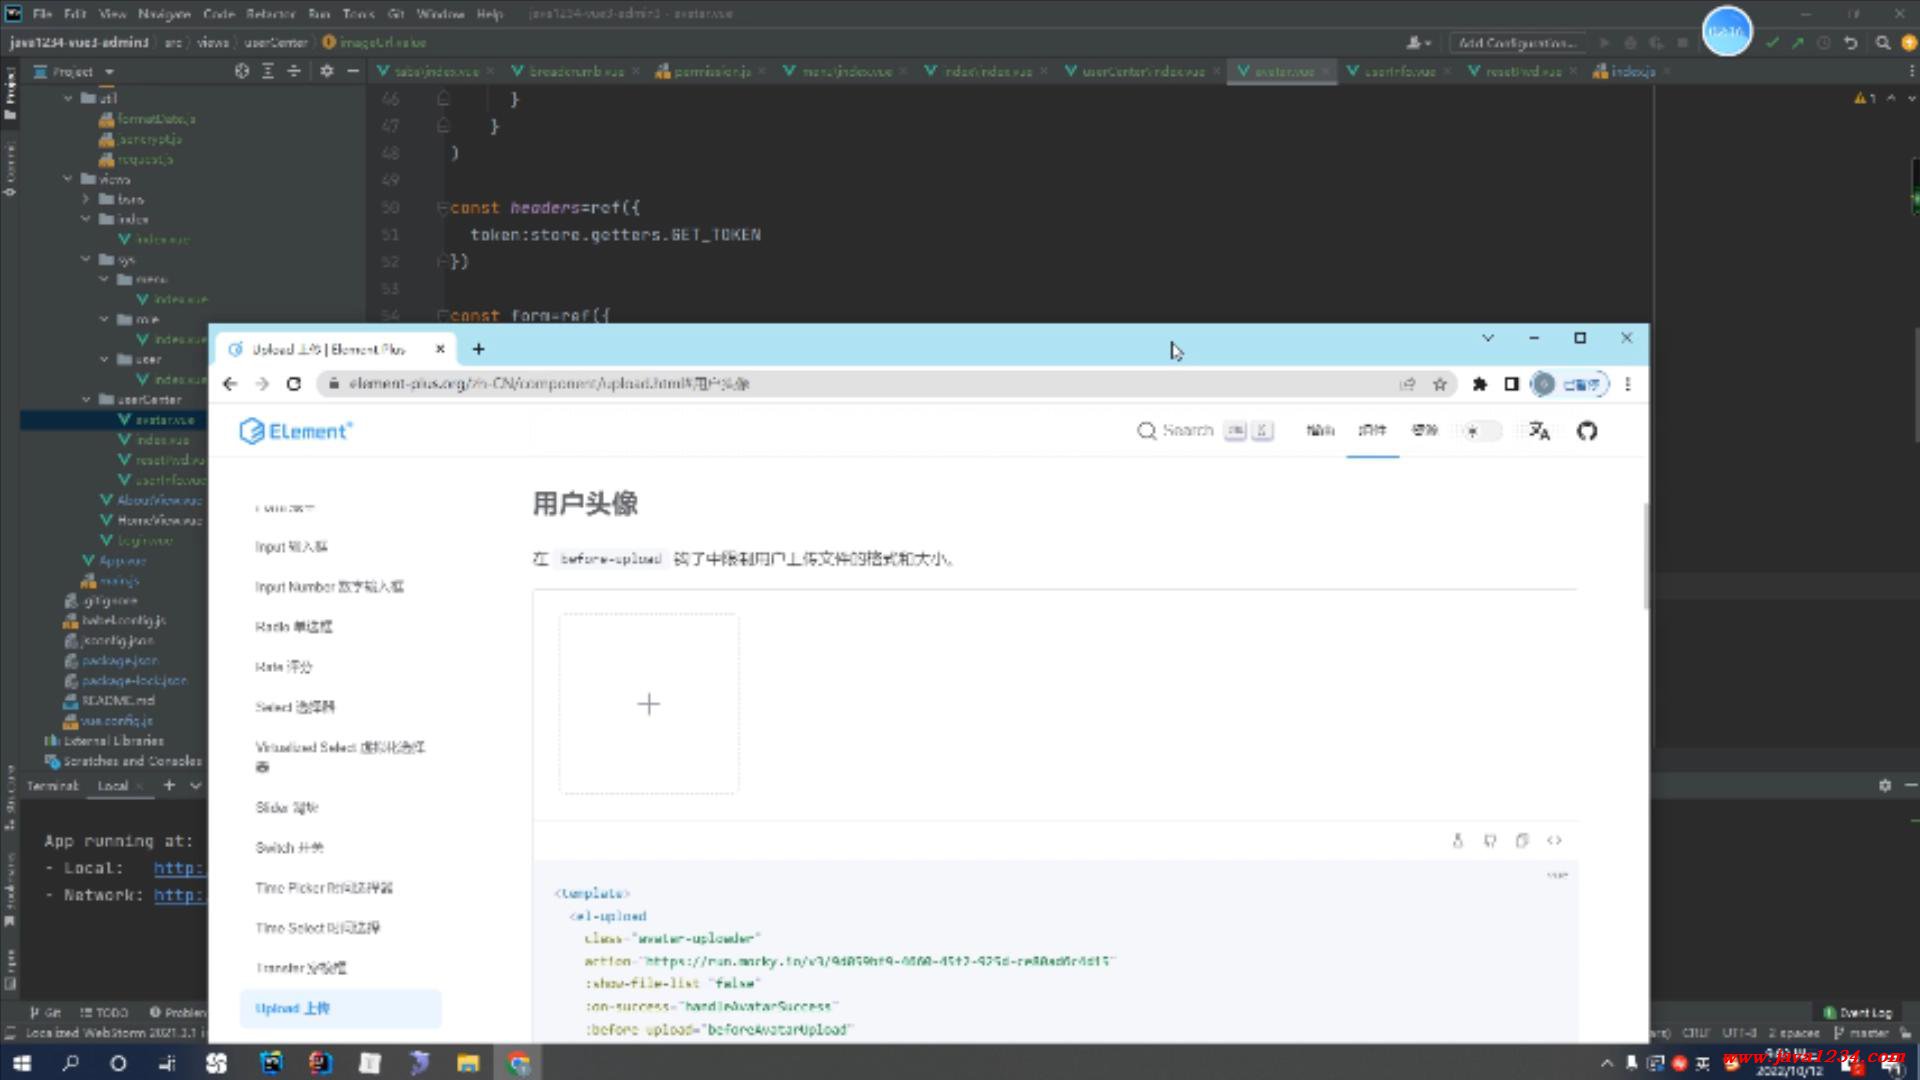Open Windows Start menu
This screenshot has height=1080, width=1920.
click(x=22, y=1063)
